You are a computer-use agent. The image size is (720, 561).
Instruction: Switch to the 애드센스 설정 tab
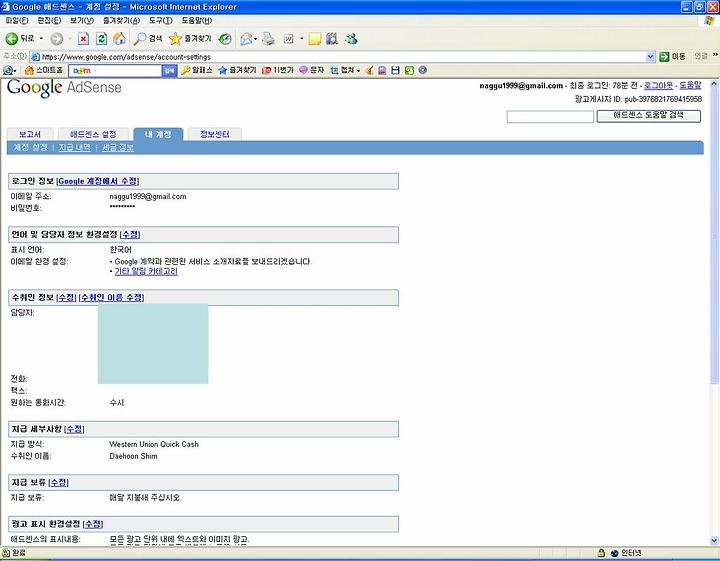[x=93, y=134]
